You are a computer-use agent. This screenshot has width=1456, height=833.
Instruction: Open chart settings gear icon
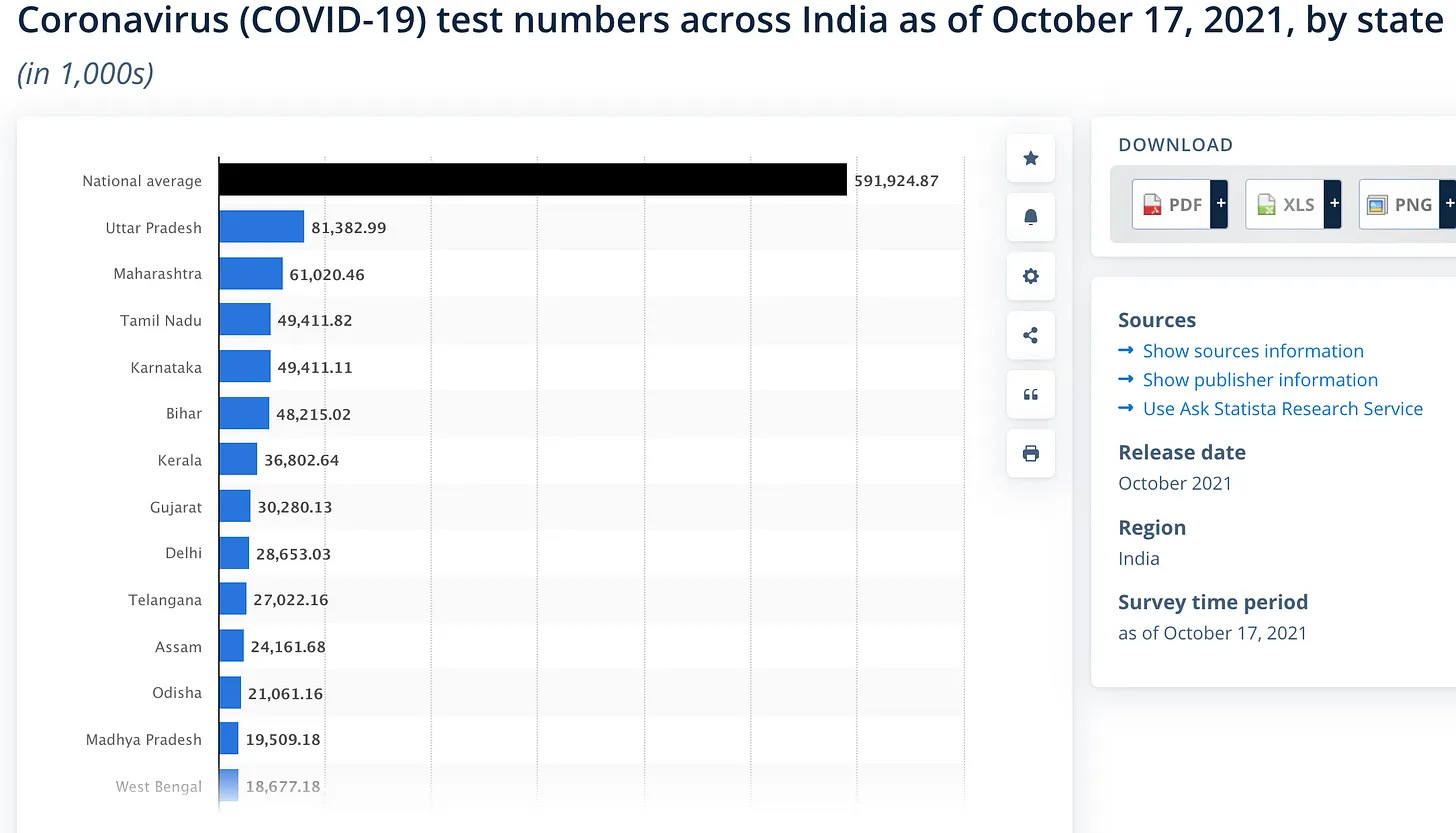coord(1031,276)
